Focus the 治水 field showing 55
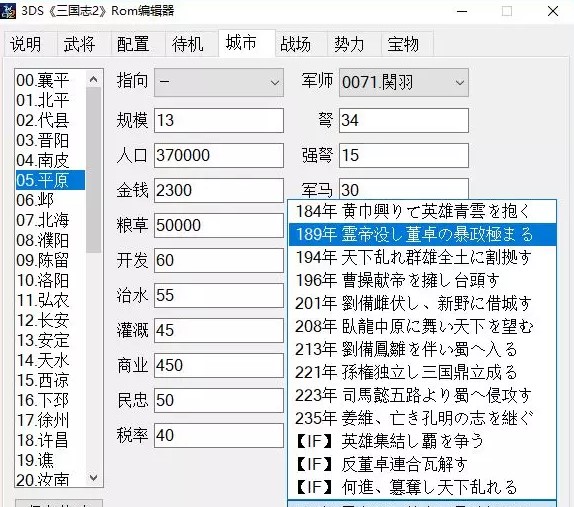574x507 pixels. [219, 295]
